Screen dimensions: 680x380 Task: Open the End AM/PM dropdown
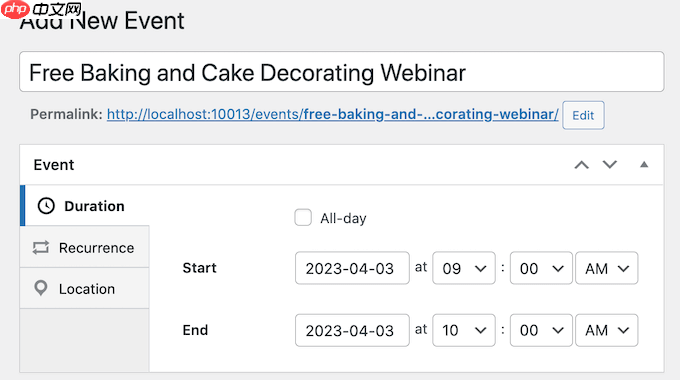point(607,330)
